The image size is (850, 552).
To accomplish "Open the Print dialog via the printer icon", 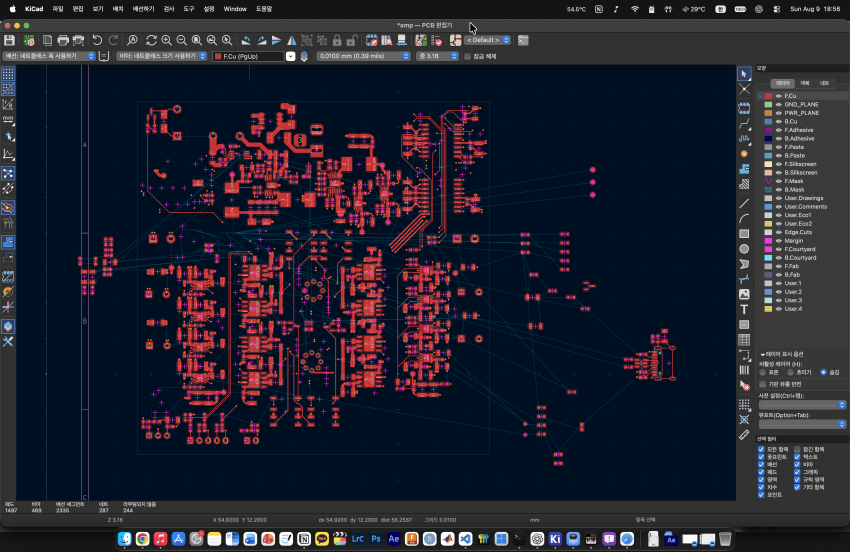I will [63, 40].
